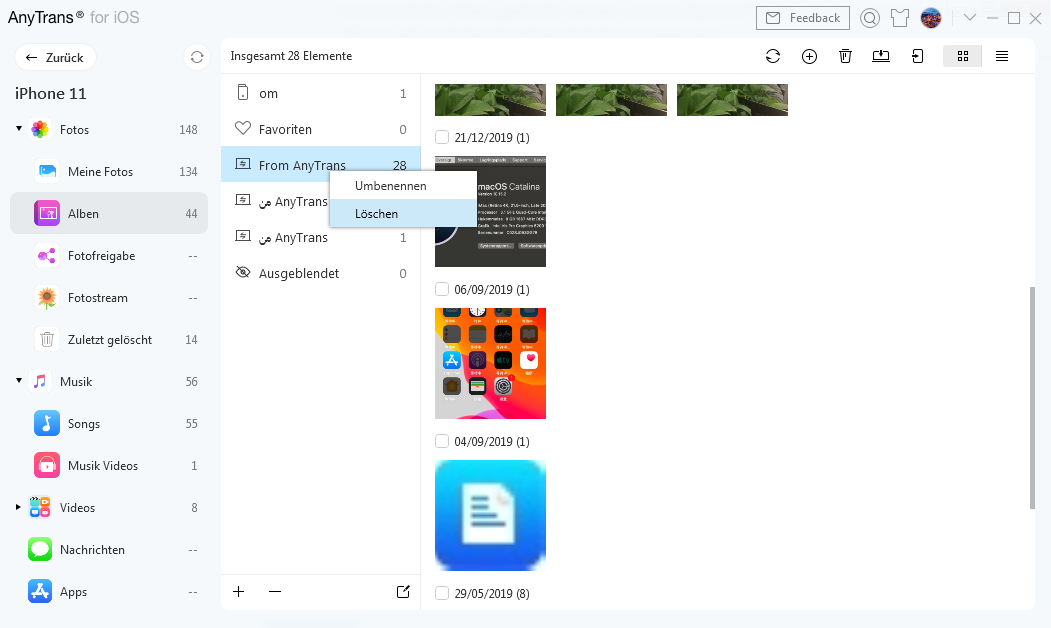The image size is (1051, 628).
Task: Check the 21/12/2019 (1) date checkbox
Action: pos(442,137)
